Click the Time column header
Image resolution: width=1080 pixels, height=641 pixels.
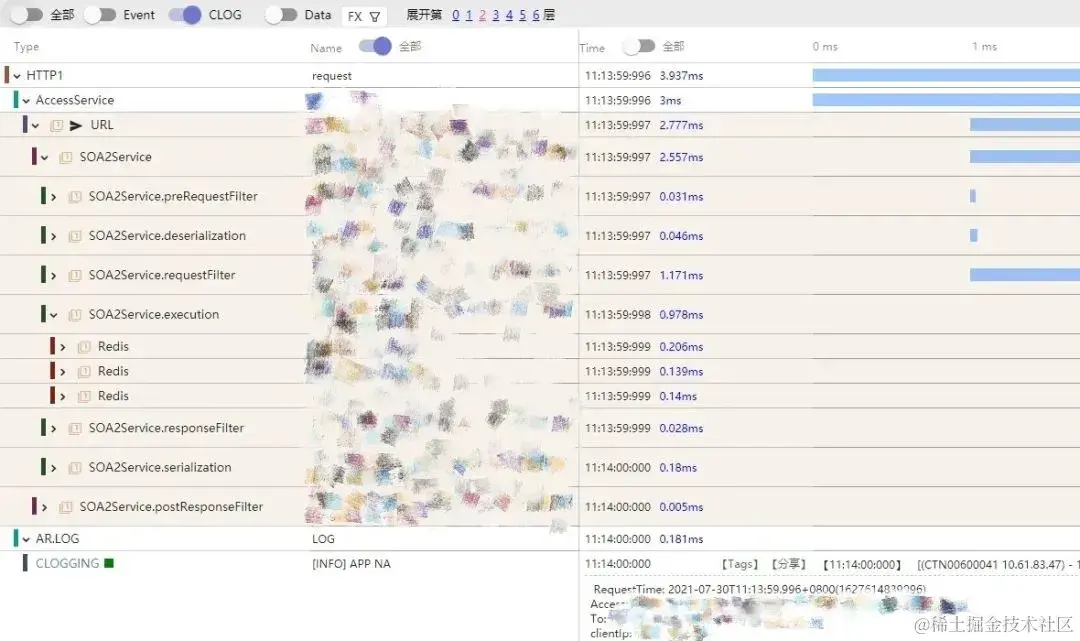592,48
